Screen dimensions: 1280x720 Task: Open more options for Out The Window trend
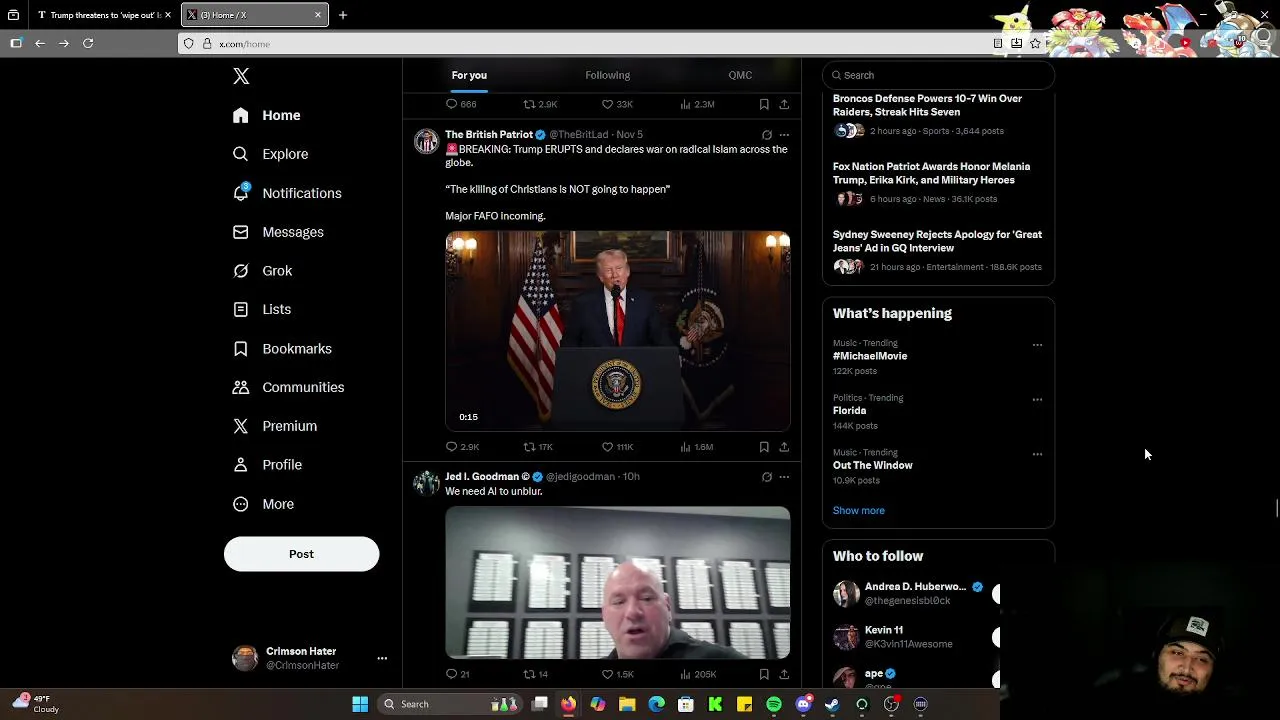coord(1037,454)
